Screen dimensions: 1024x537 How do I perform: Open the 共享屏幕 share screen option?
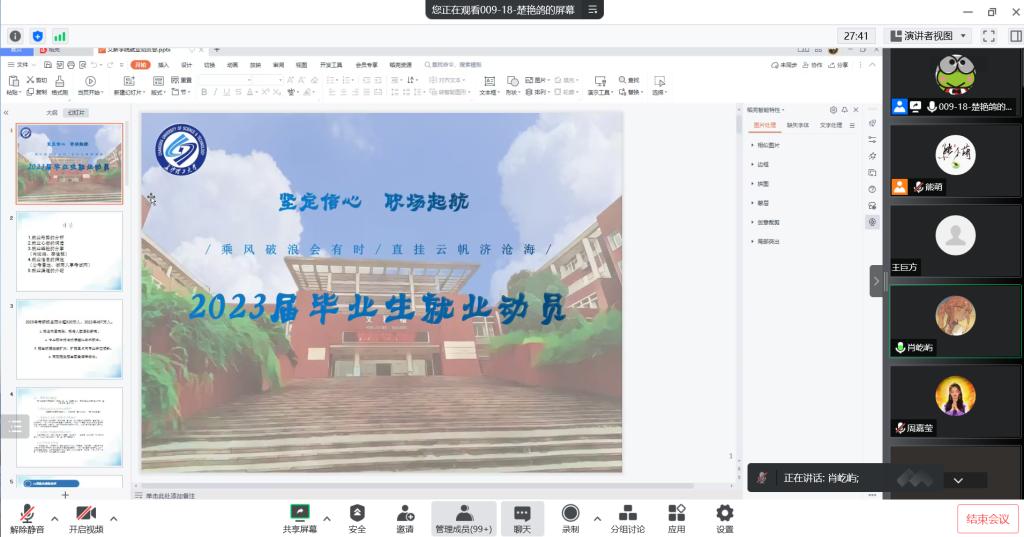299,518
